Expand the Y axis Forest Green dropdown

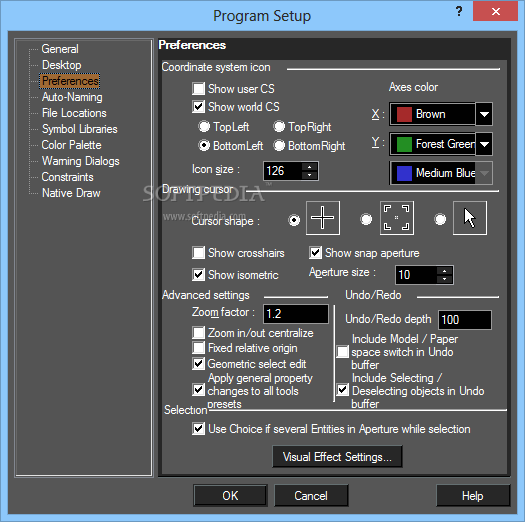[x=484, y=144]
